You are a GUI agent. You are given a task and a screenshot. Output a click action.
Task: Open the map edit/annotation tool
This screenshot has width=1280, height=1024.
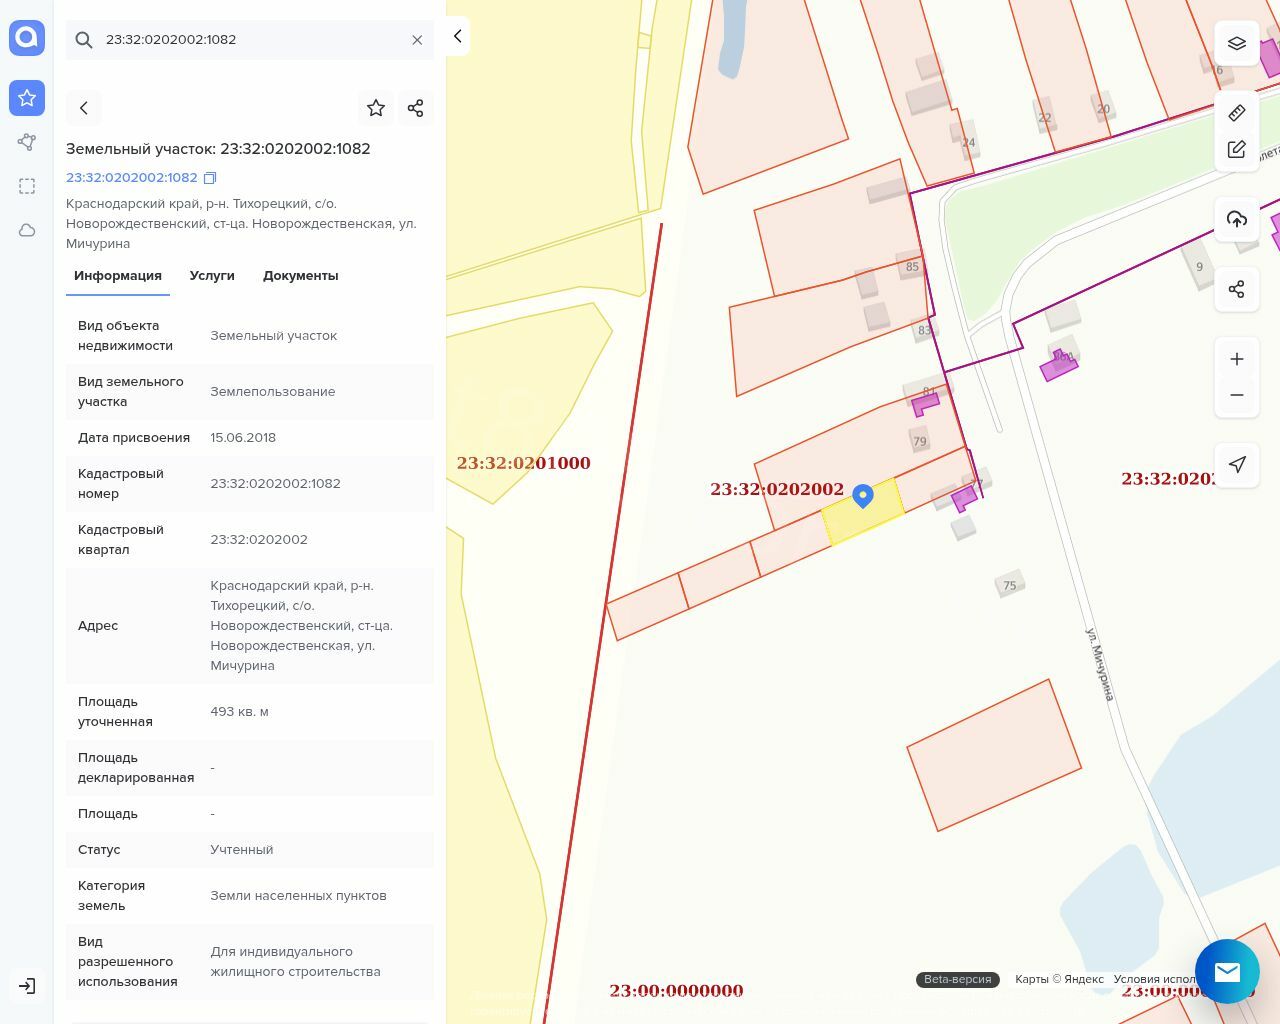coord(1237,150)
